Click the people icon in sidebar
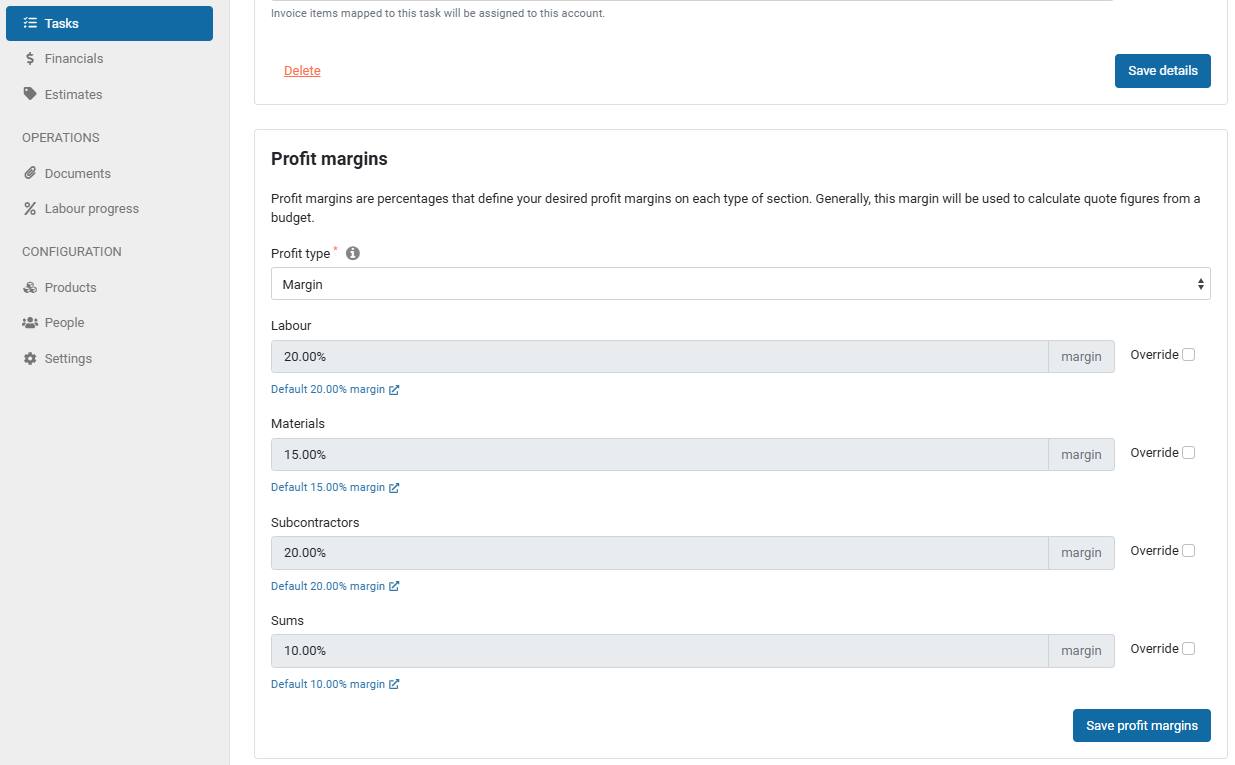Screen dimensions: 1235x765 (30, 323)
